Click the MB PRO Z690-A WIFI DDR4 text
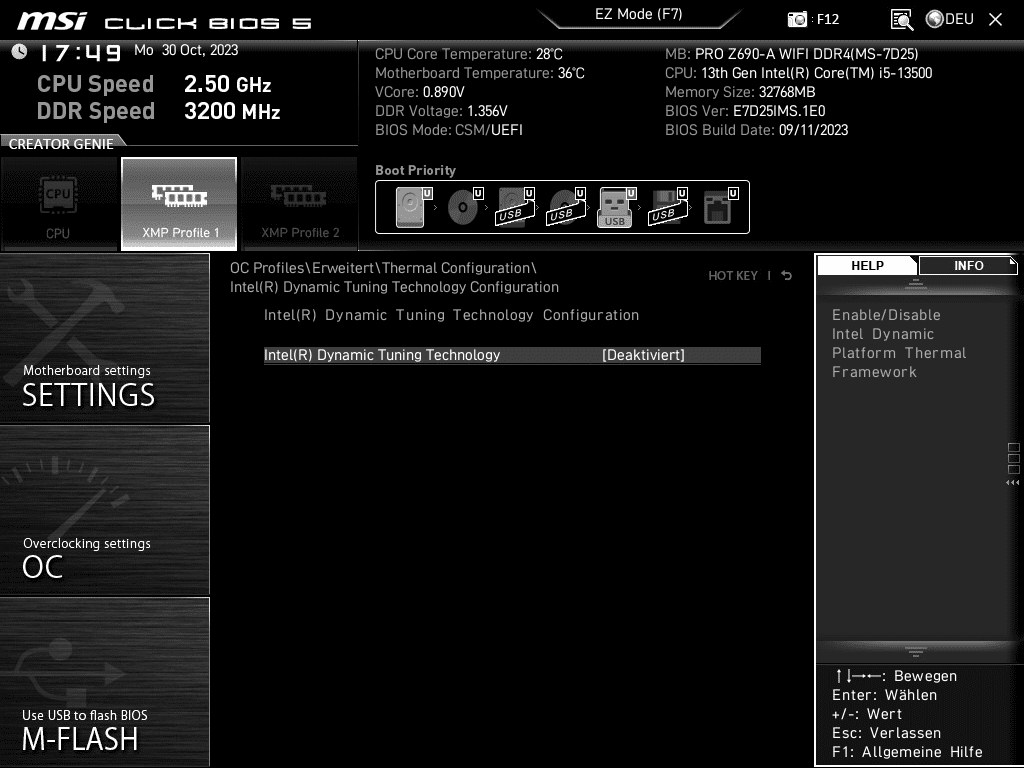1024x768 pixels. (x=792, y=54)
